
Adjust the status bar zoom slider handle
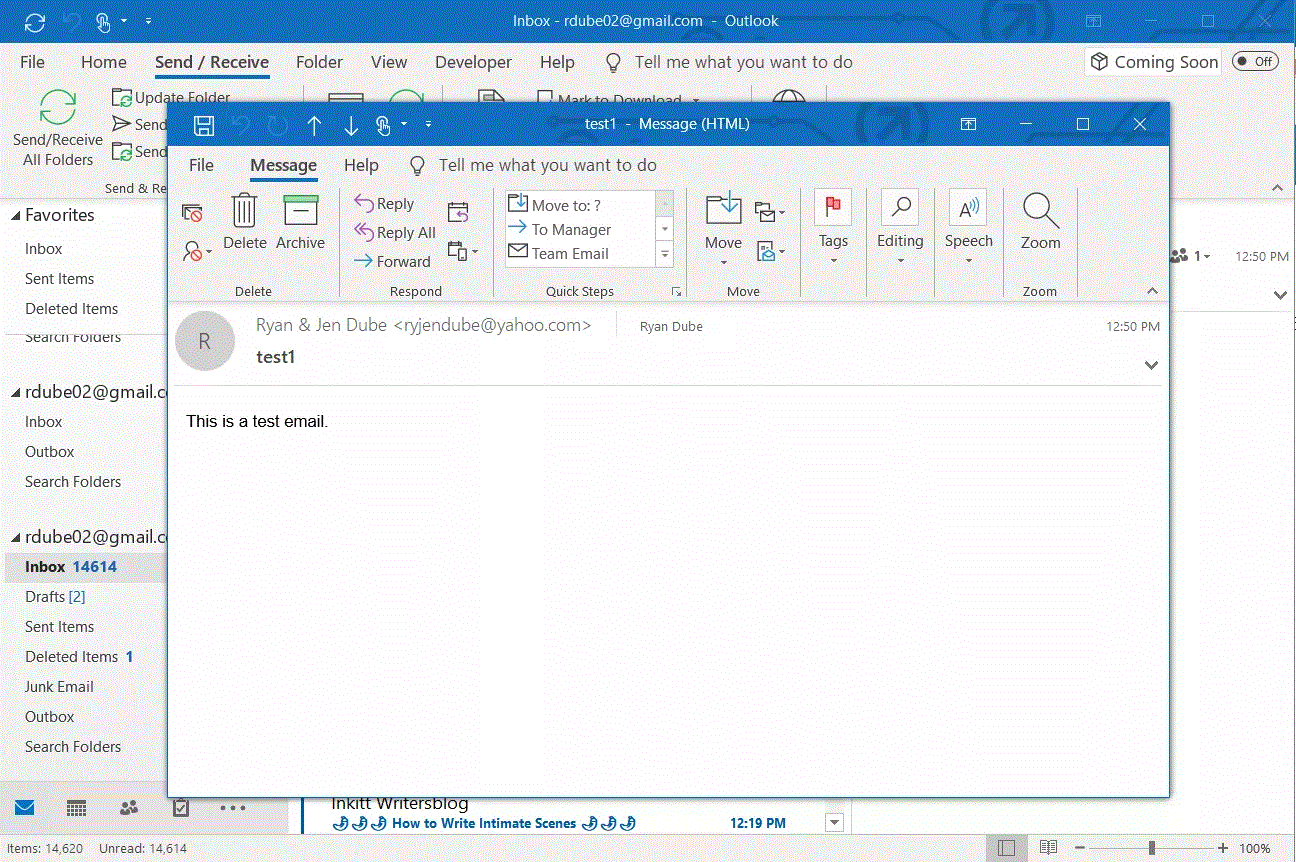pyautogui.click(x=1152, y=848)
